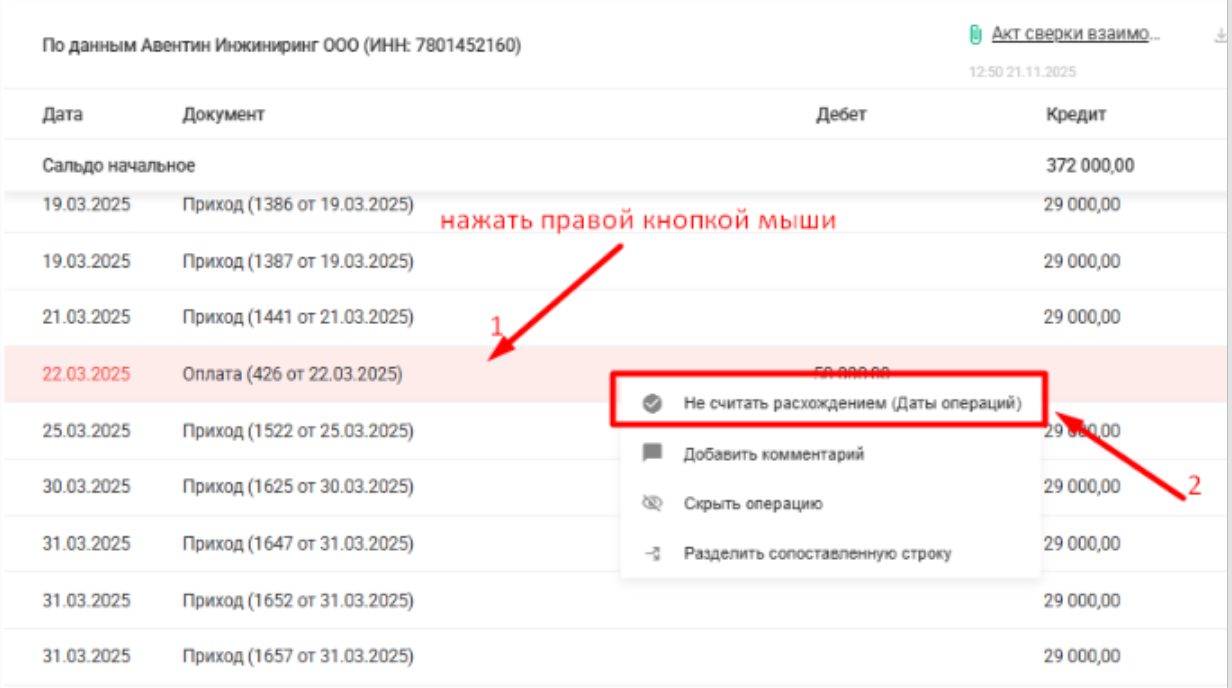Click the date 30.03.2025 cell
The image size is (1232, 688).
pos(86,487)
